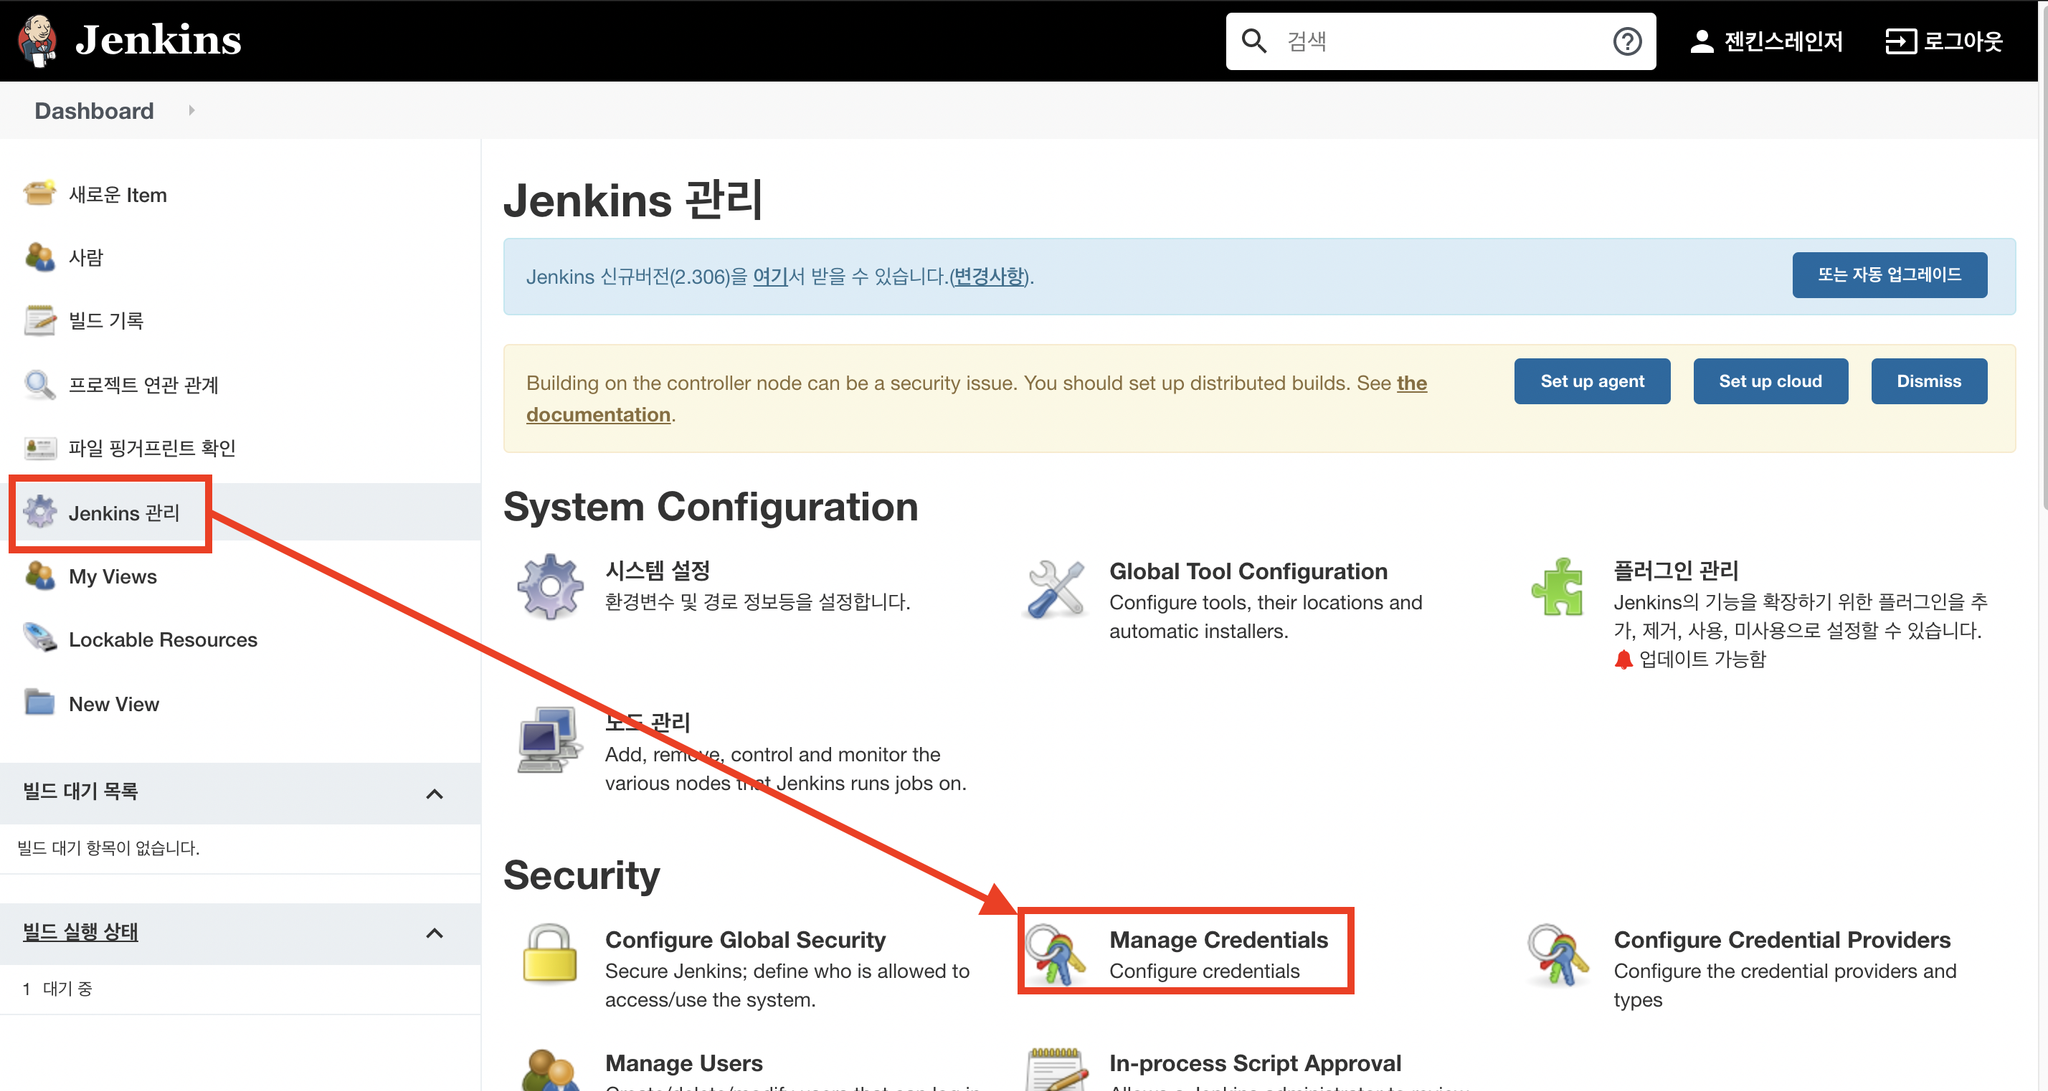Open the 새로운 Item menu entry

pyautogui.click(x=118, y=195)
